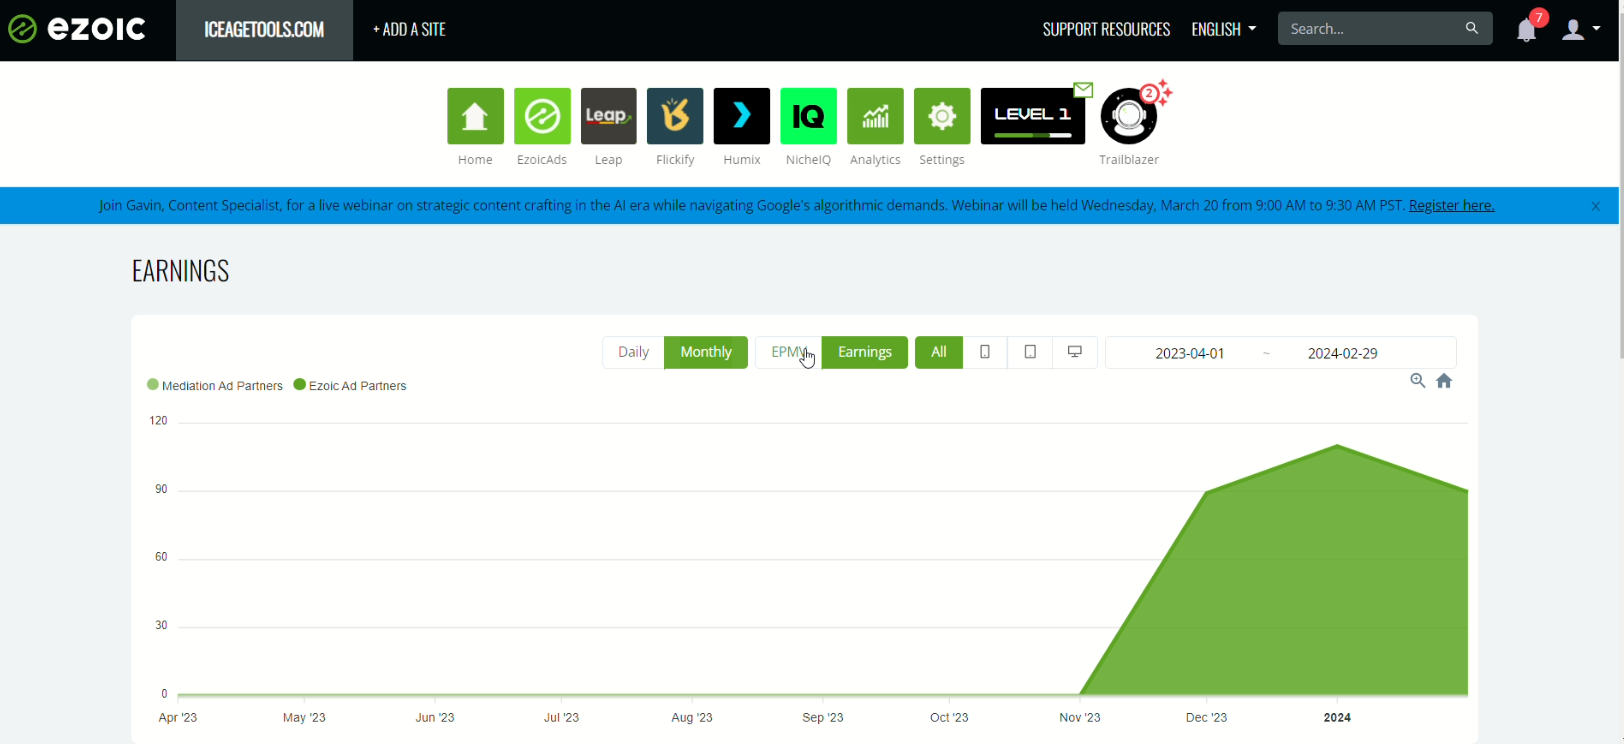The height and width of the screenshot is (744, 1624).
Task: Open the Trailblazer astronaut icon
Action: [x=1129, y=117]
